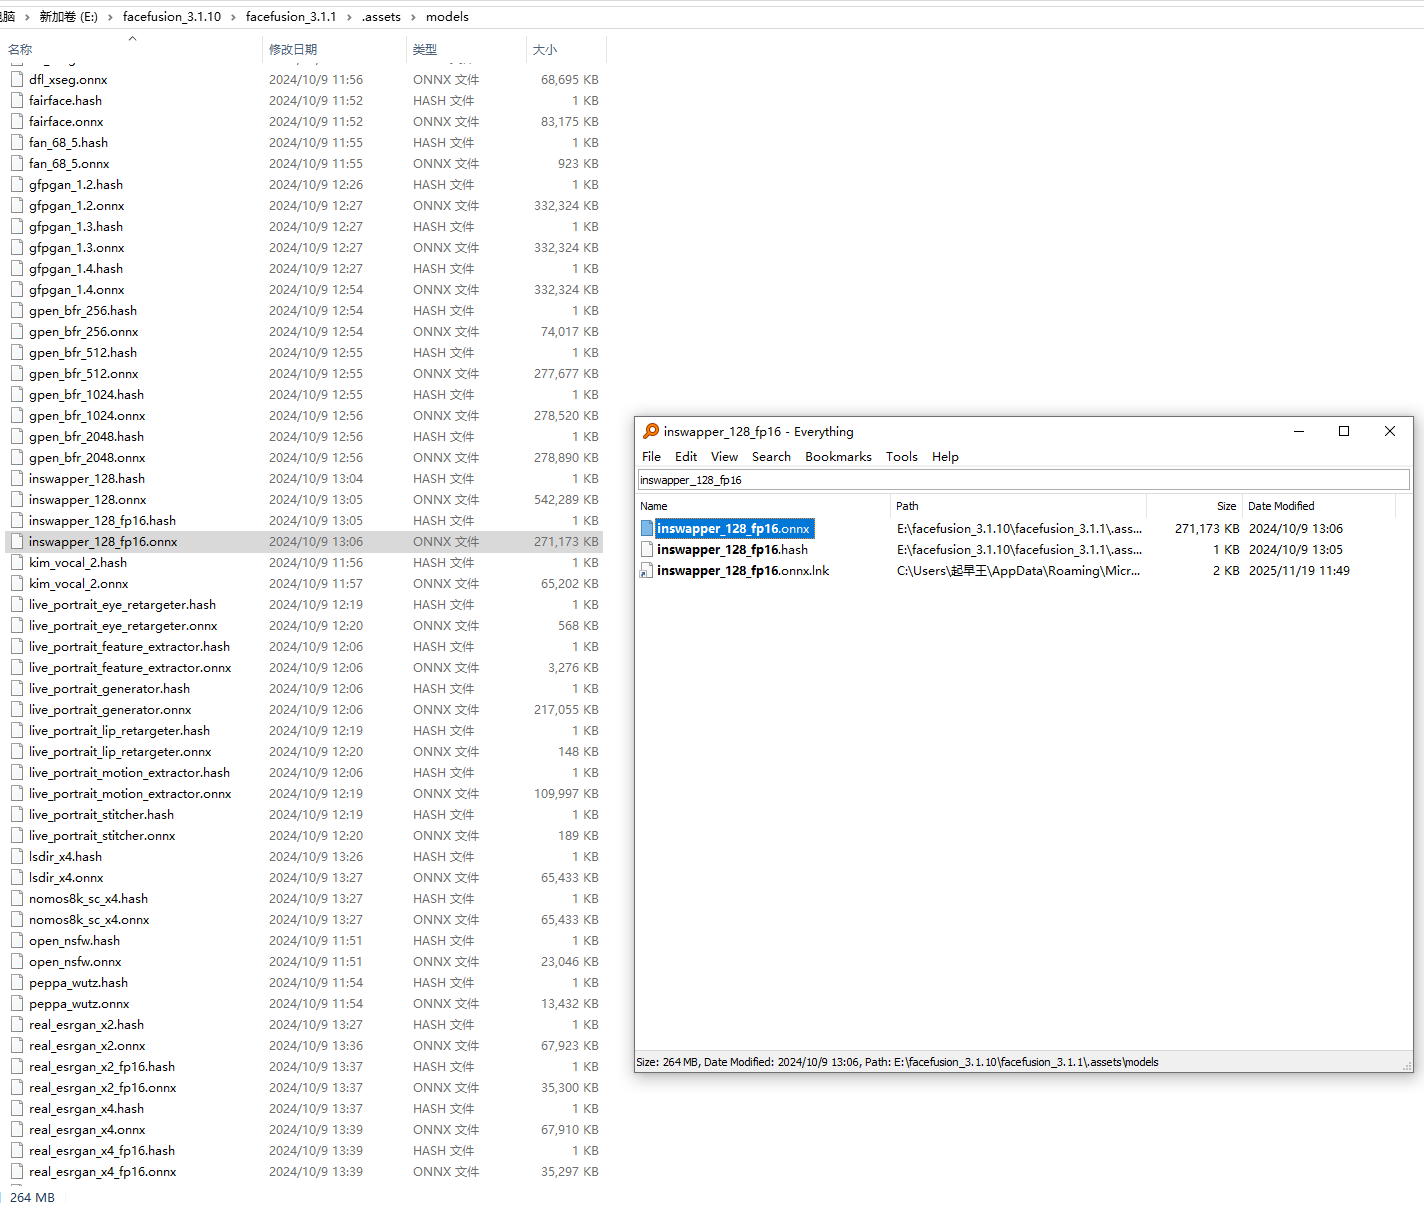Viewport: 1424px width, 1206px height.
Task: Click the Everything search input field
Action: tap(1022, 480)
